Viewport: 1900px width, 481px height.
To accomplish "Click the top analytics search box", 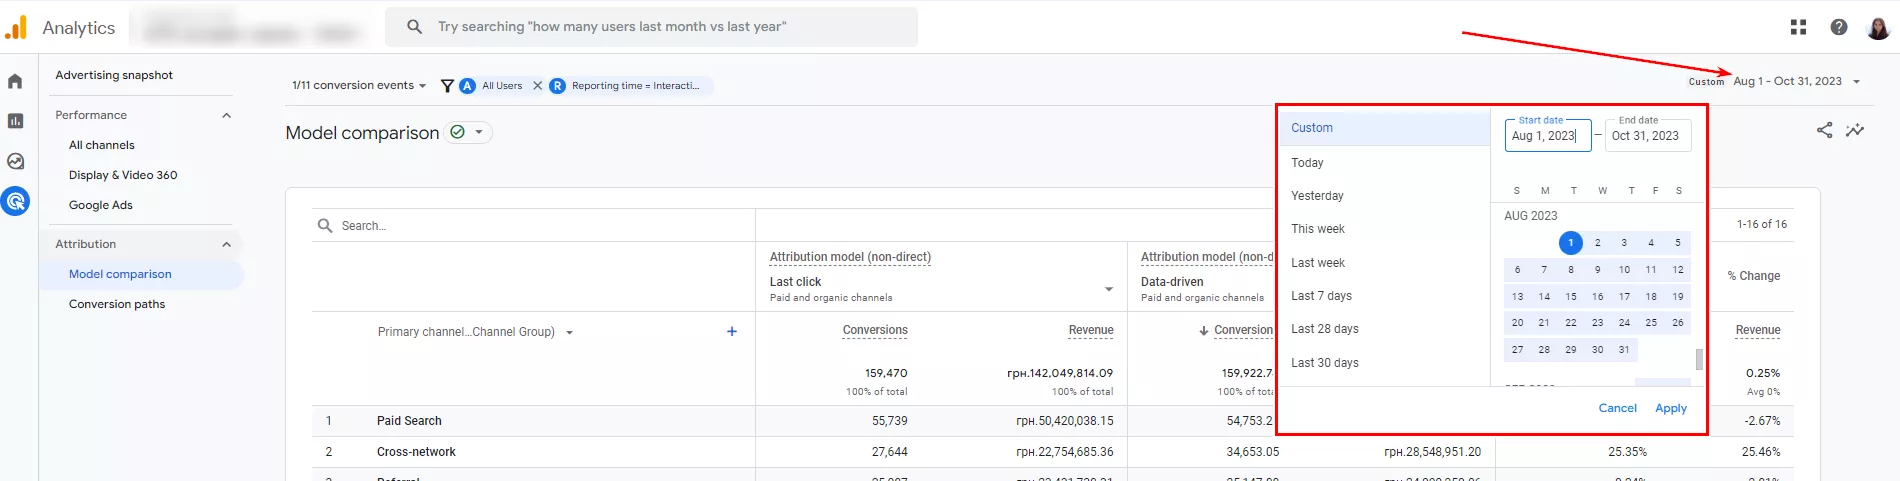I will pos(651,27).
